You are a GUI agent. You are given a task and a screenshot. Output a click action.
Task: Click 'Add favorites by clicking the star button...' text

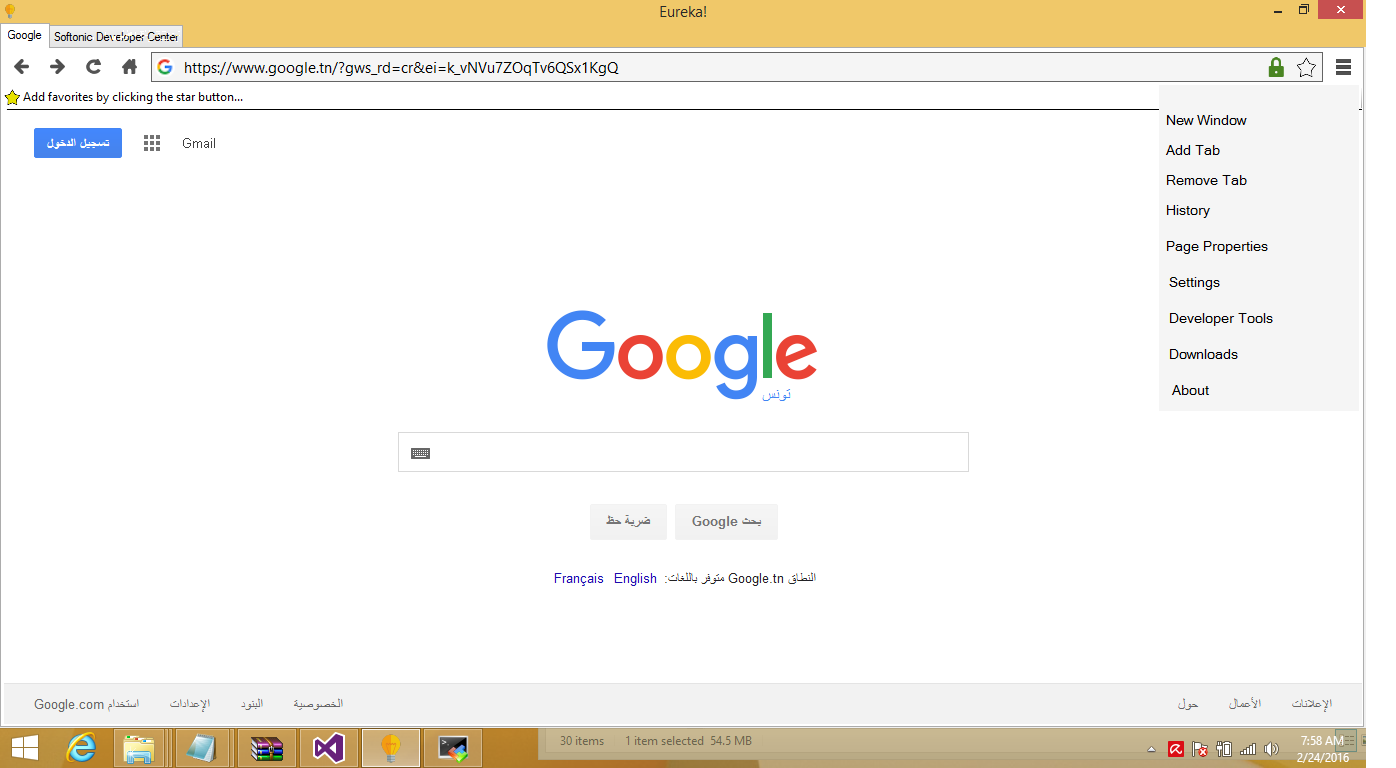point(133,97)
